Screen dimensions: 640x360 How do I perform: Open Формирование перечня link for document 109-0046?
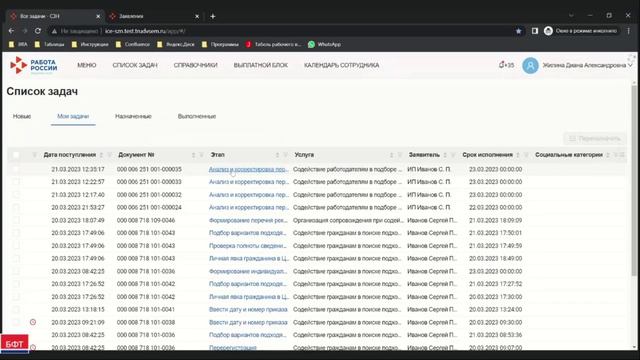(x=248, y=220)
